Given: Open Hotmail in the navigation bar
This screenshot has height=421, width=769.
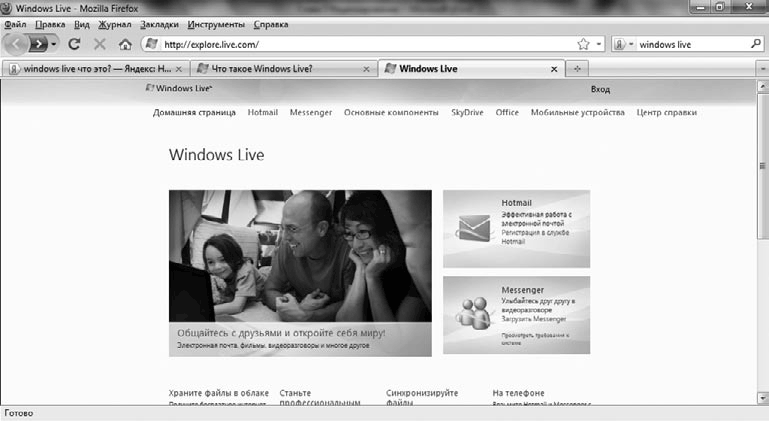Looking at the screenshot, I should pos(262,112).
